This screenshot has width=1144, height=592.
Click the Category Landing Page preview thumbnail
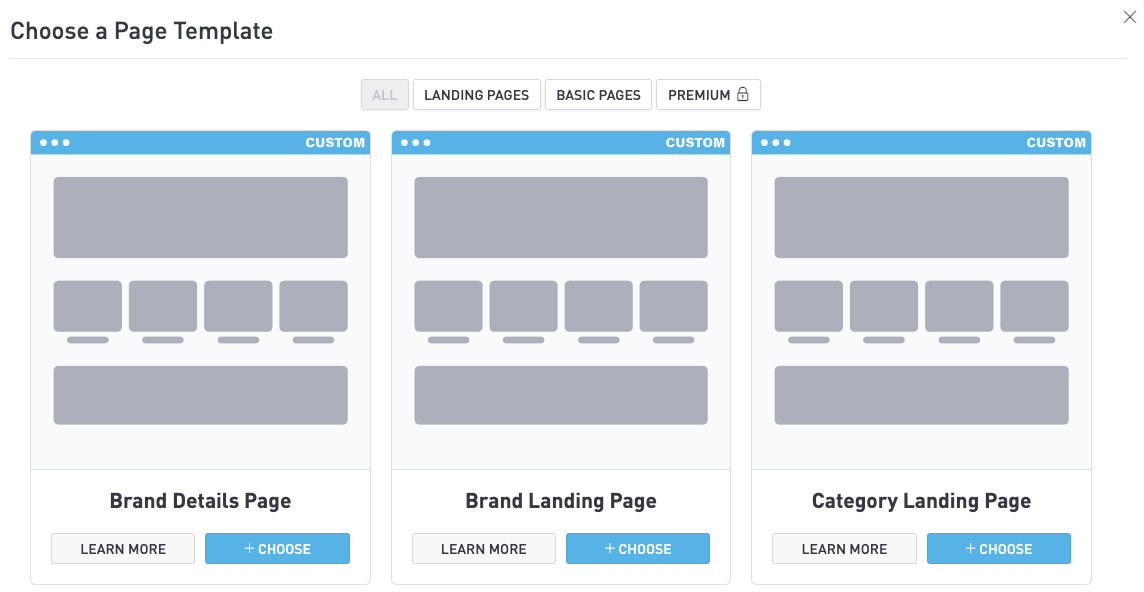point(921,300)
